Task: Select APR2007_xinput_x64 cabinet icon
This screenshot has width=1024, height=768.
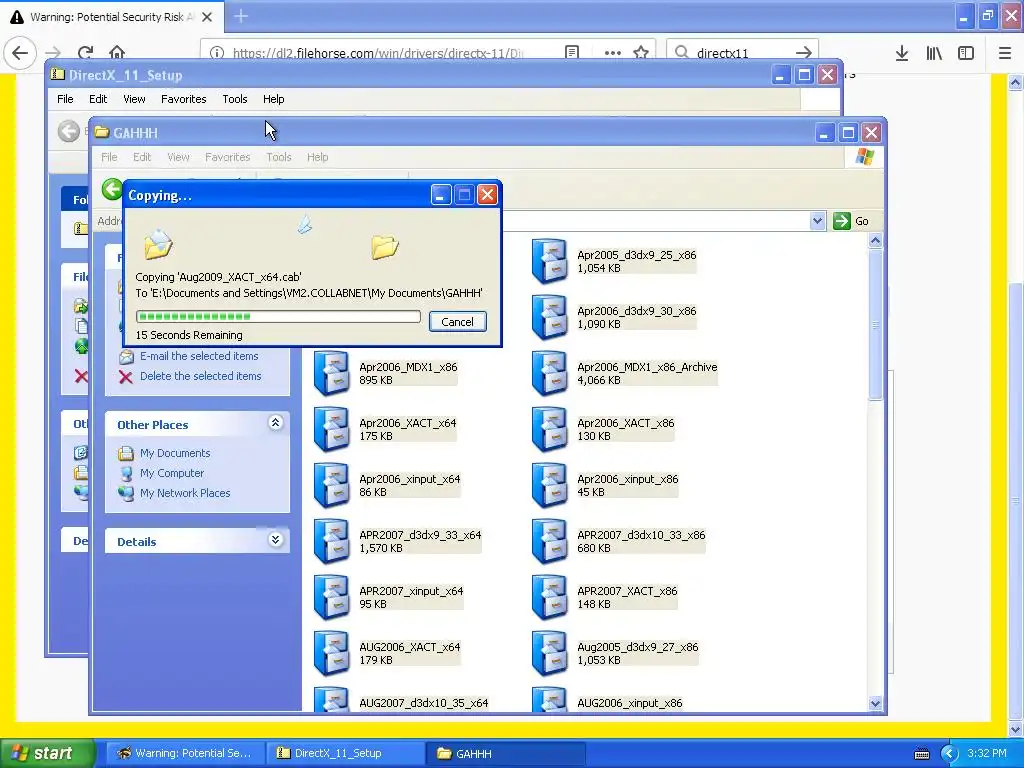Action: click(x=332, y=598)
